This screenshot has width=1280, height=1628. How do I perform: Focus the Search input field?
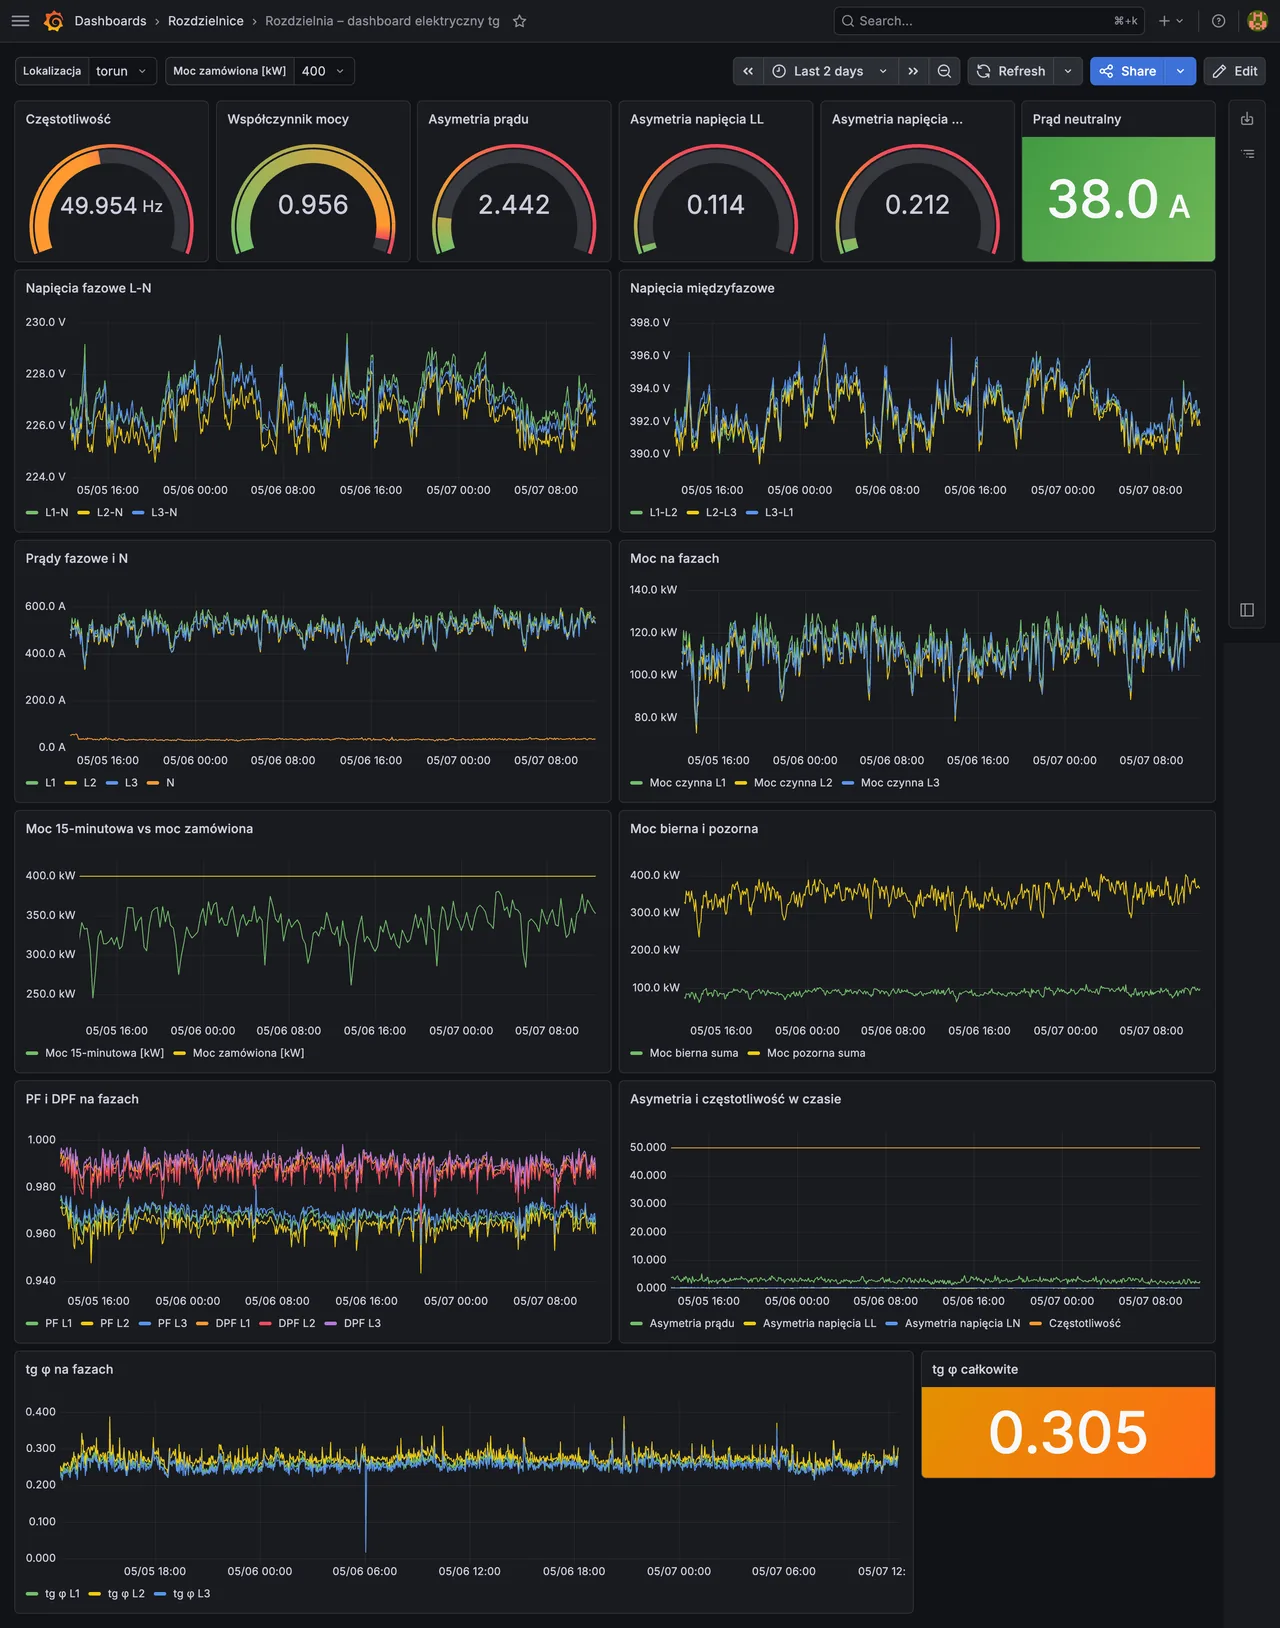(x=989, y=21)
